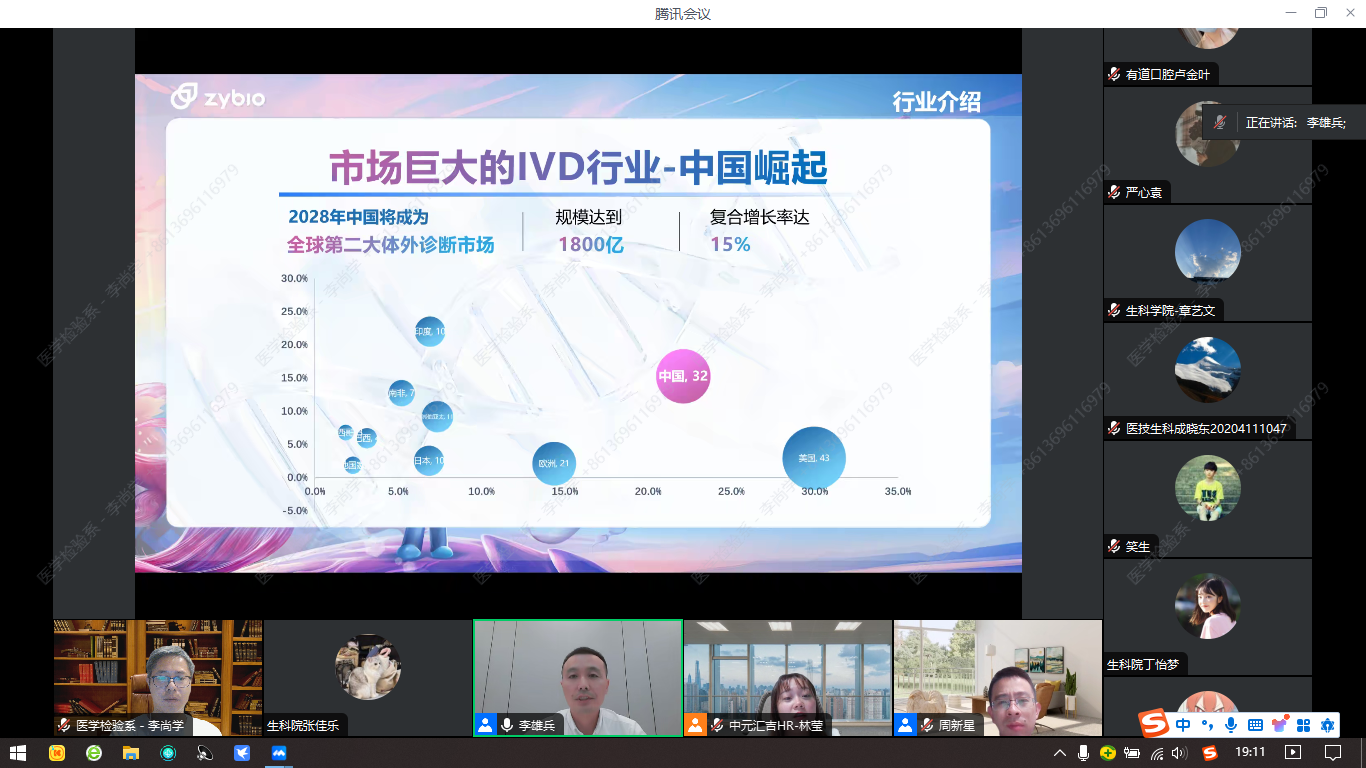This screenshot has width=1366, height=768.
Task: Click the China bubble on the chart
Action: (x=683, y=377)
